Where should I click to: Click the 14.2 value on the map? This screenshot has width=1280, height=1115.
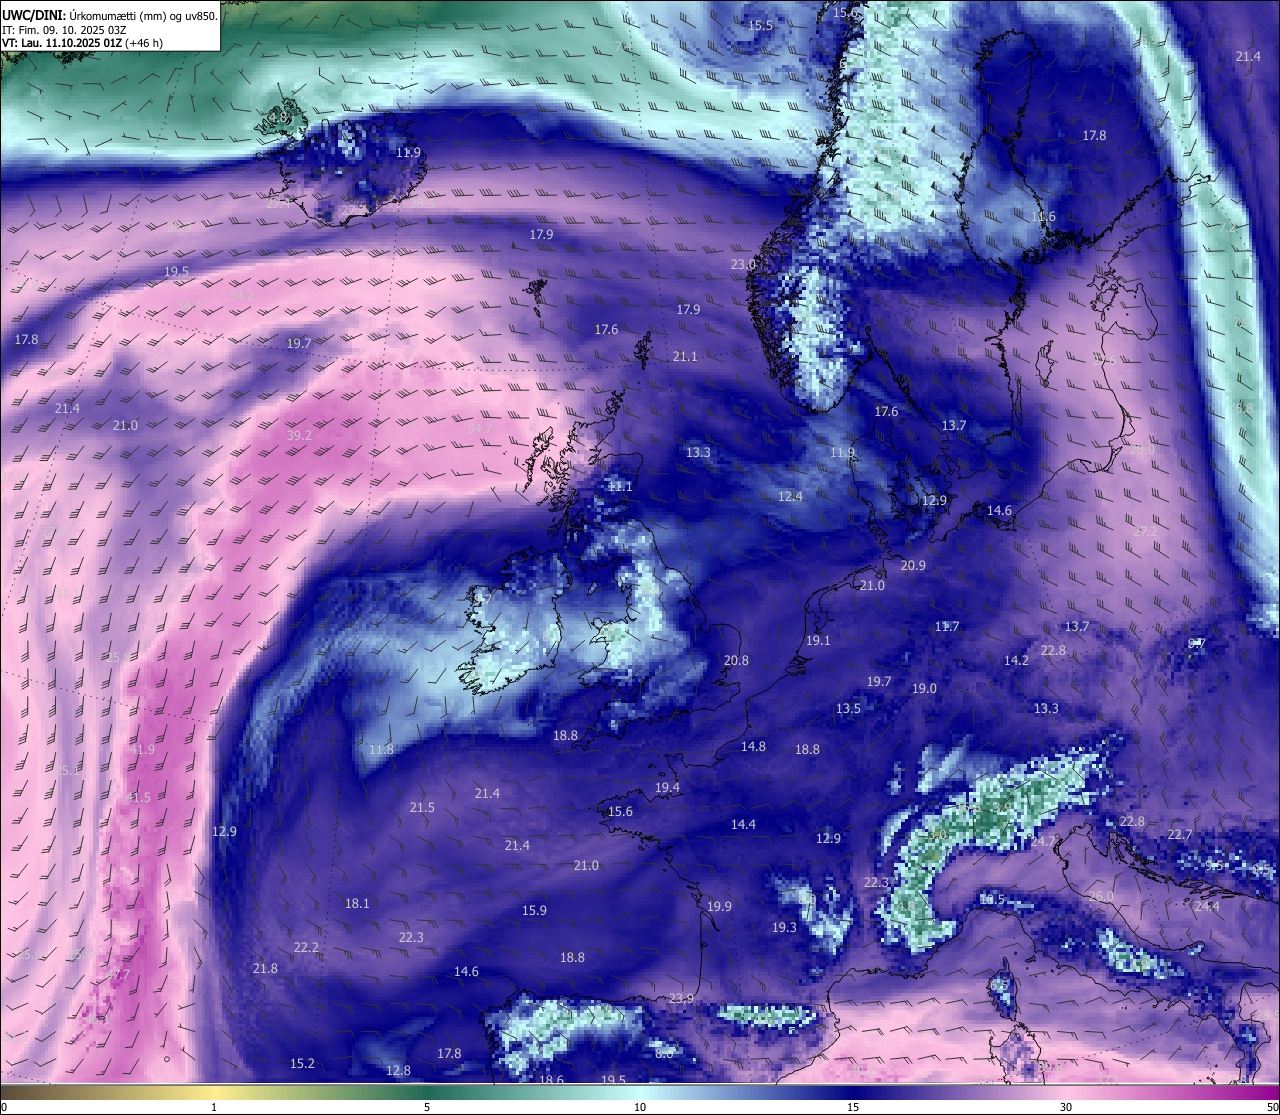pos(1016,660)
